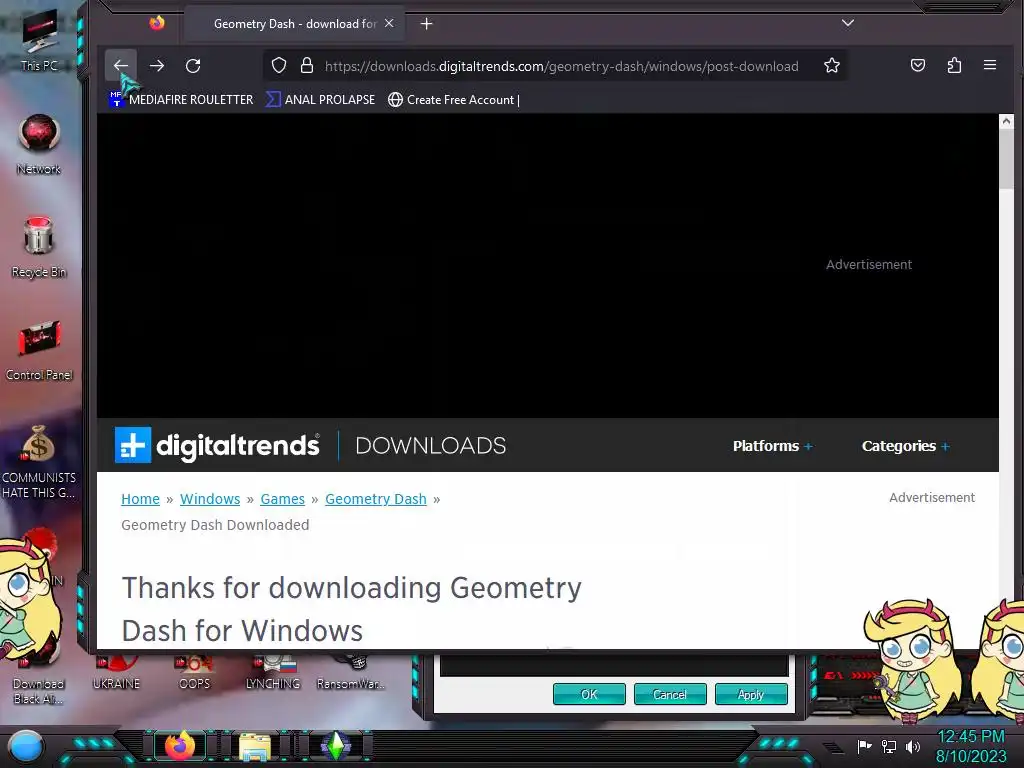
Task: Open the MEDIAFIRE ROULETTER bookmark
Action: coord(182,99)
